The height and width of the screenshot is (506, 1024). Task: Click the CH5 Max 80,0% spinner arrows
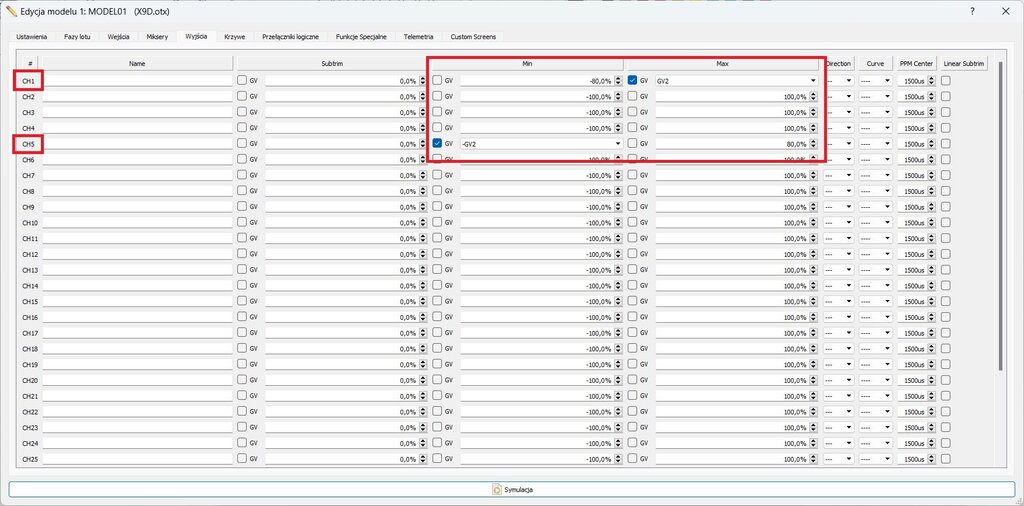coord(813,144)
